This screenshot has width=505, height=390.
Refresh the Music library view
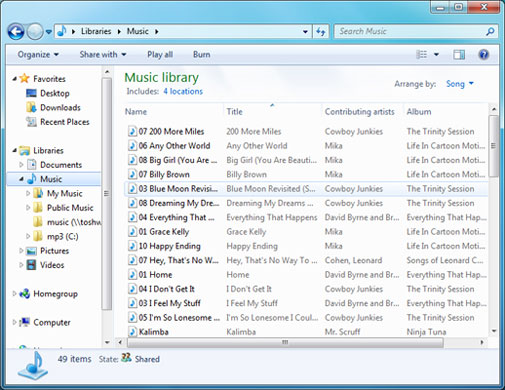pos(321,32)
